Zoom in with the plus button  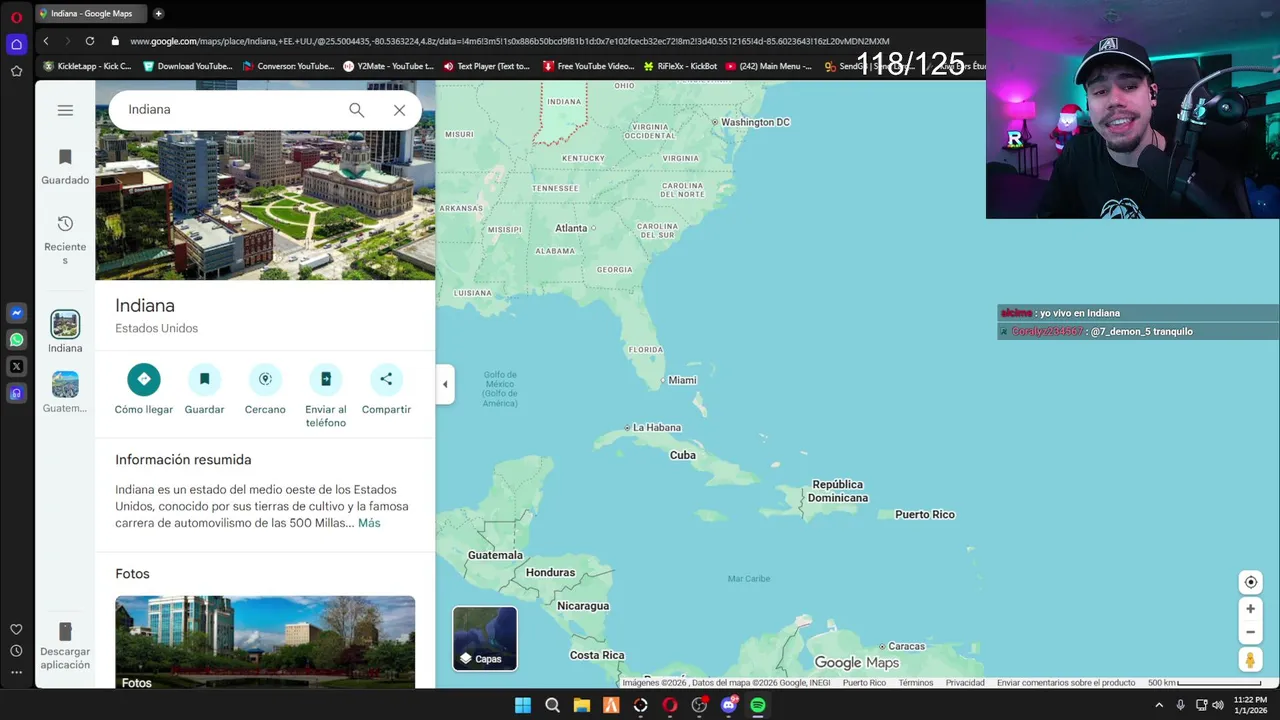click(x=1250, y=608)
